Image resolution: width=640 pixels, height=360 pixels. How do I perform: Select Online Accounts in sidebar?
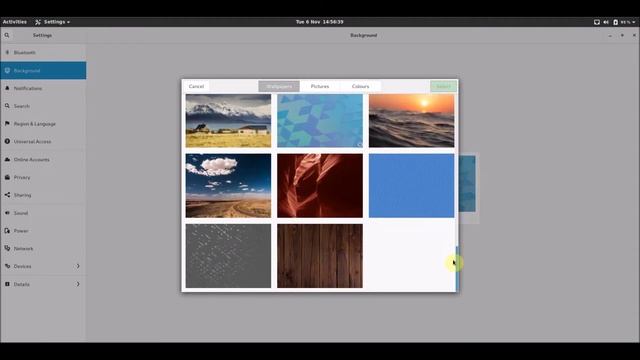click(43, 159)
